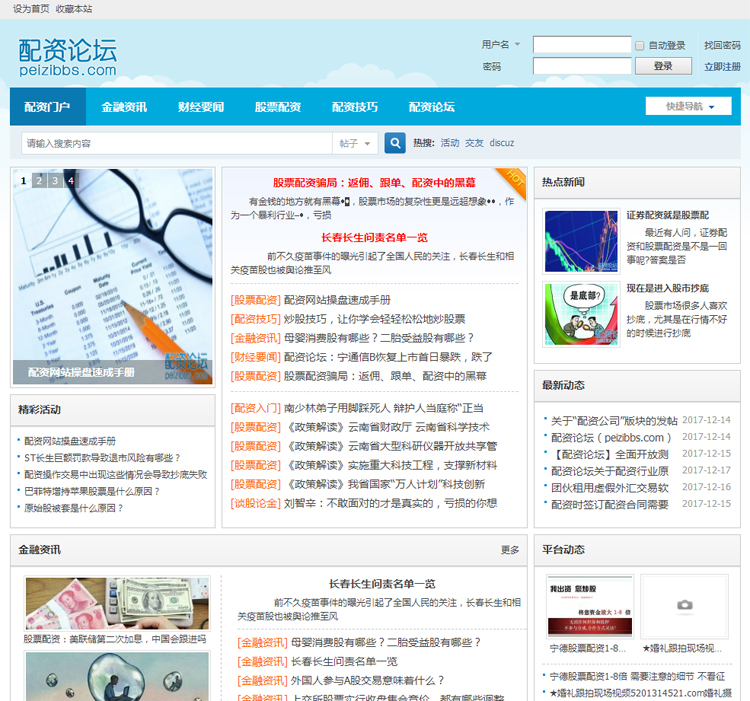Viewport: 750px width, 701px height.
Task: Open 刘智辛：不敢面对的才是真实的 article
Action: [390, 504]
